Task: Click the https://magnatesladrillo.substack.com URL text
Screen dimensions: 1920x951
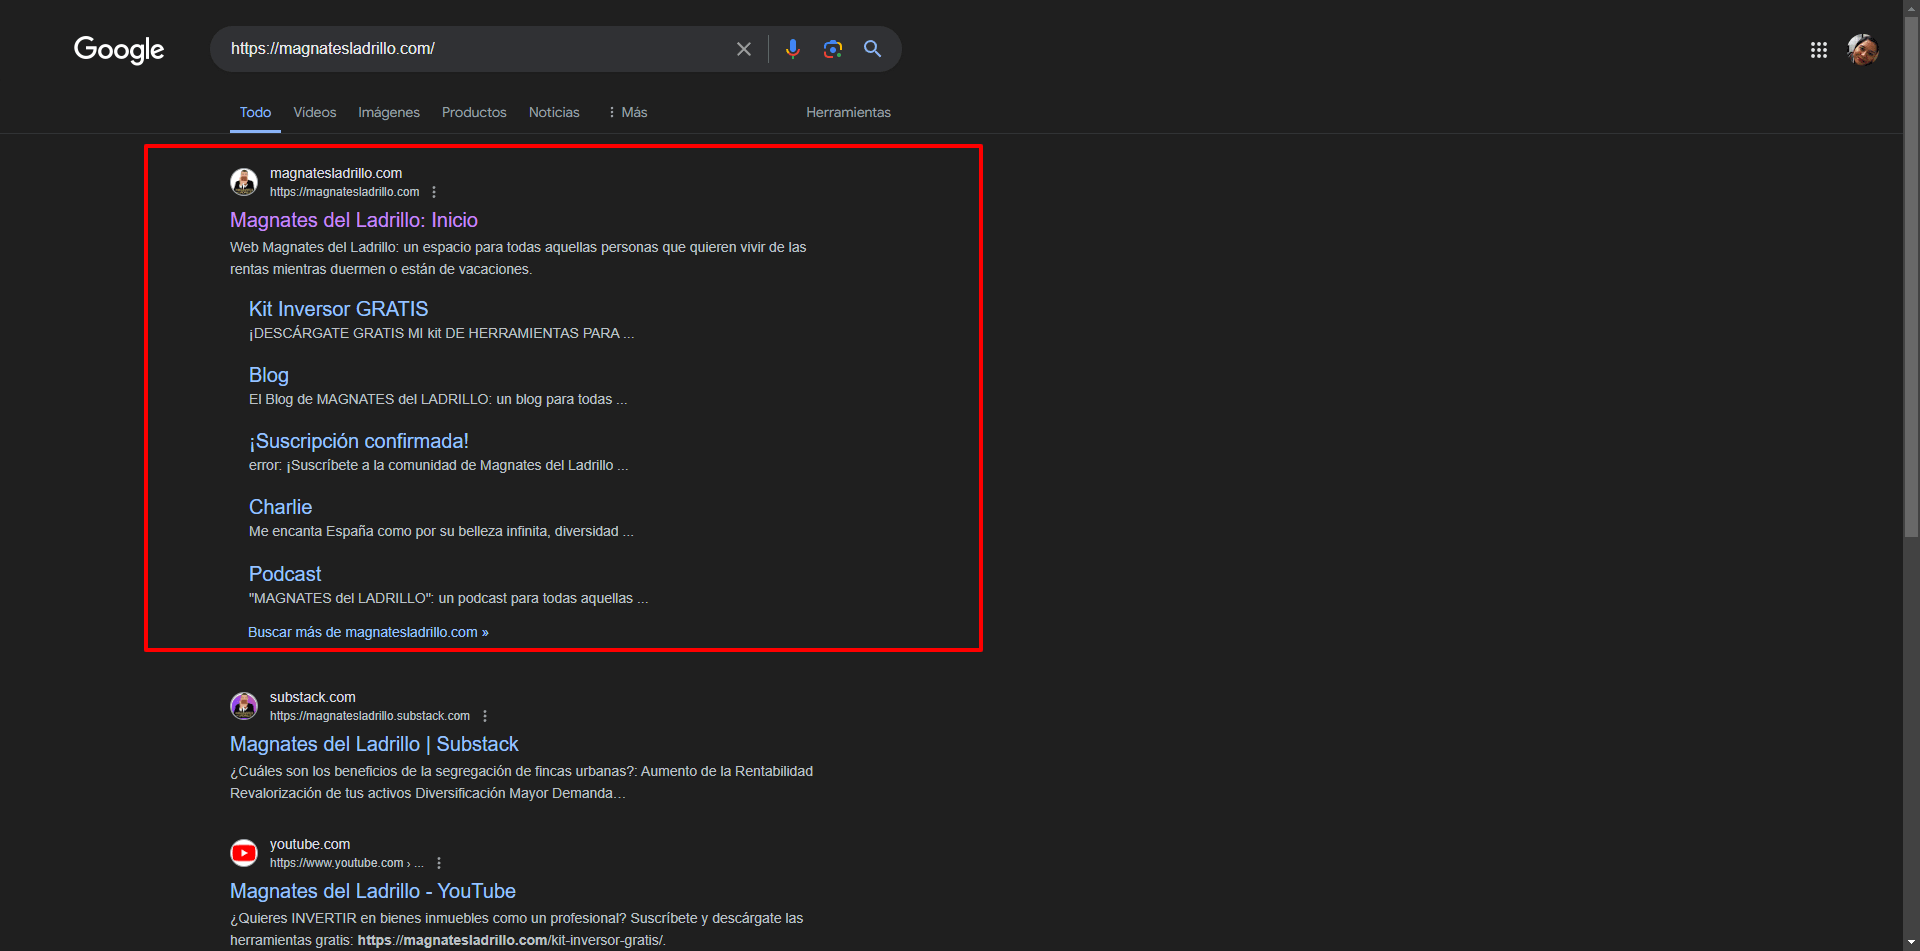Action: 370,716
